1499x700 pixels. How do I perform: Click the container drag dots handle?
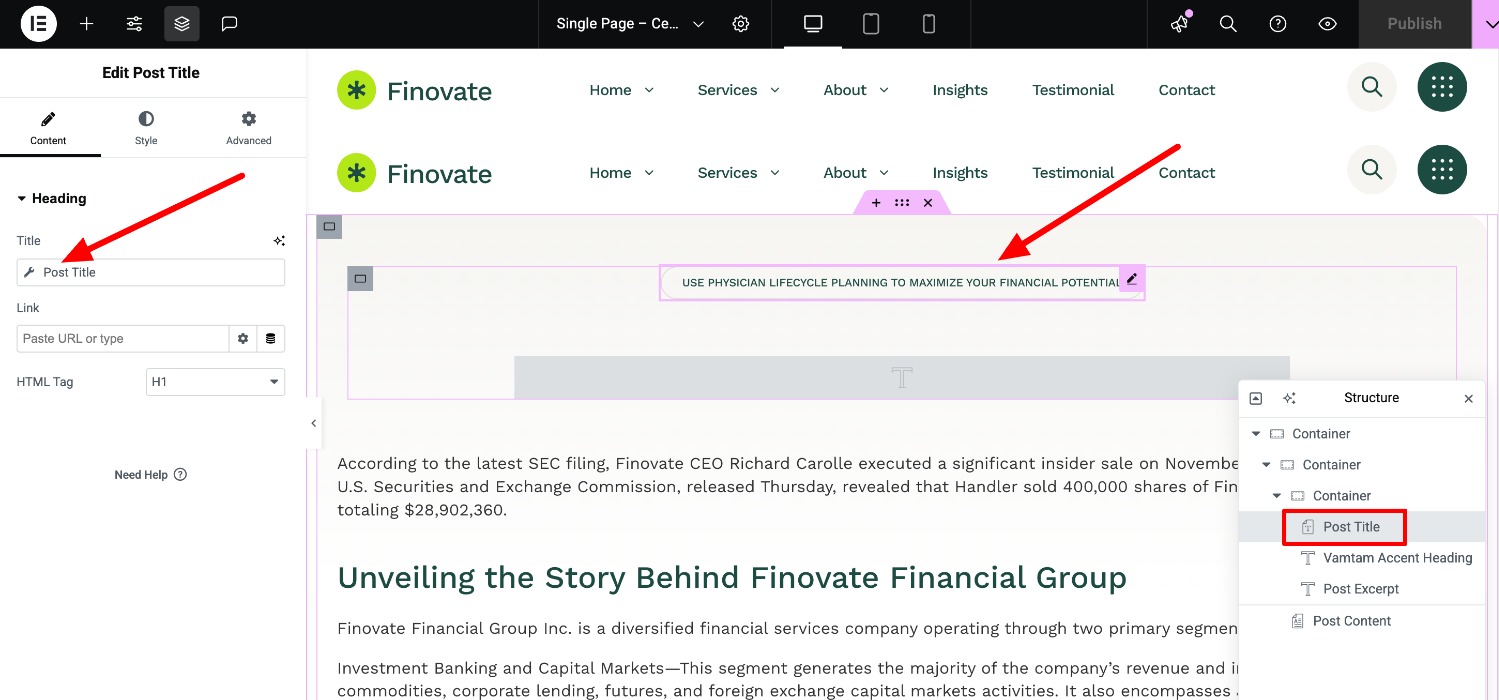click(902, 203)
